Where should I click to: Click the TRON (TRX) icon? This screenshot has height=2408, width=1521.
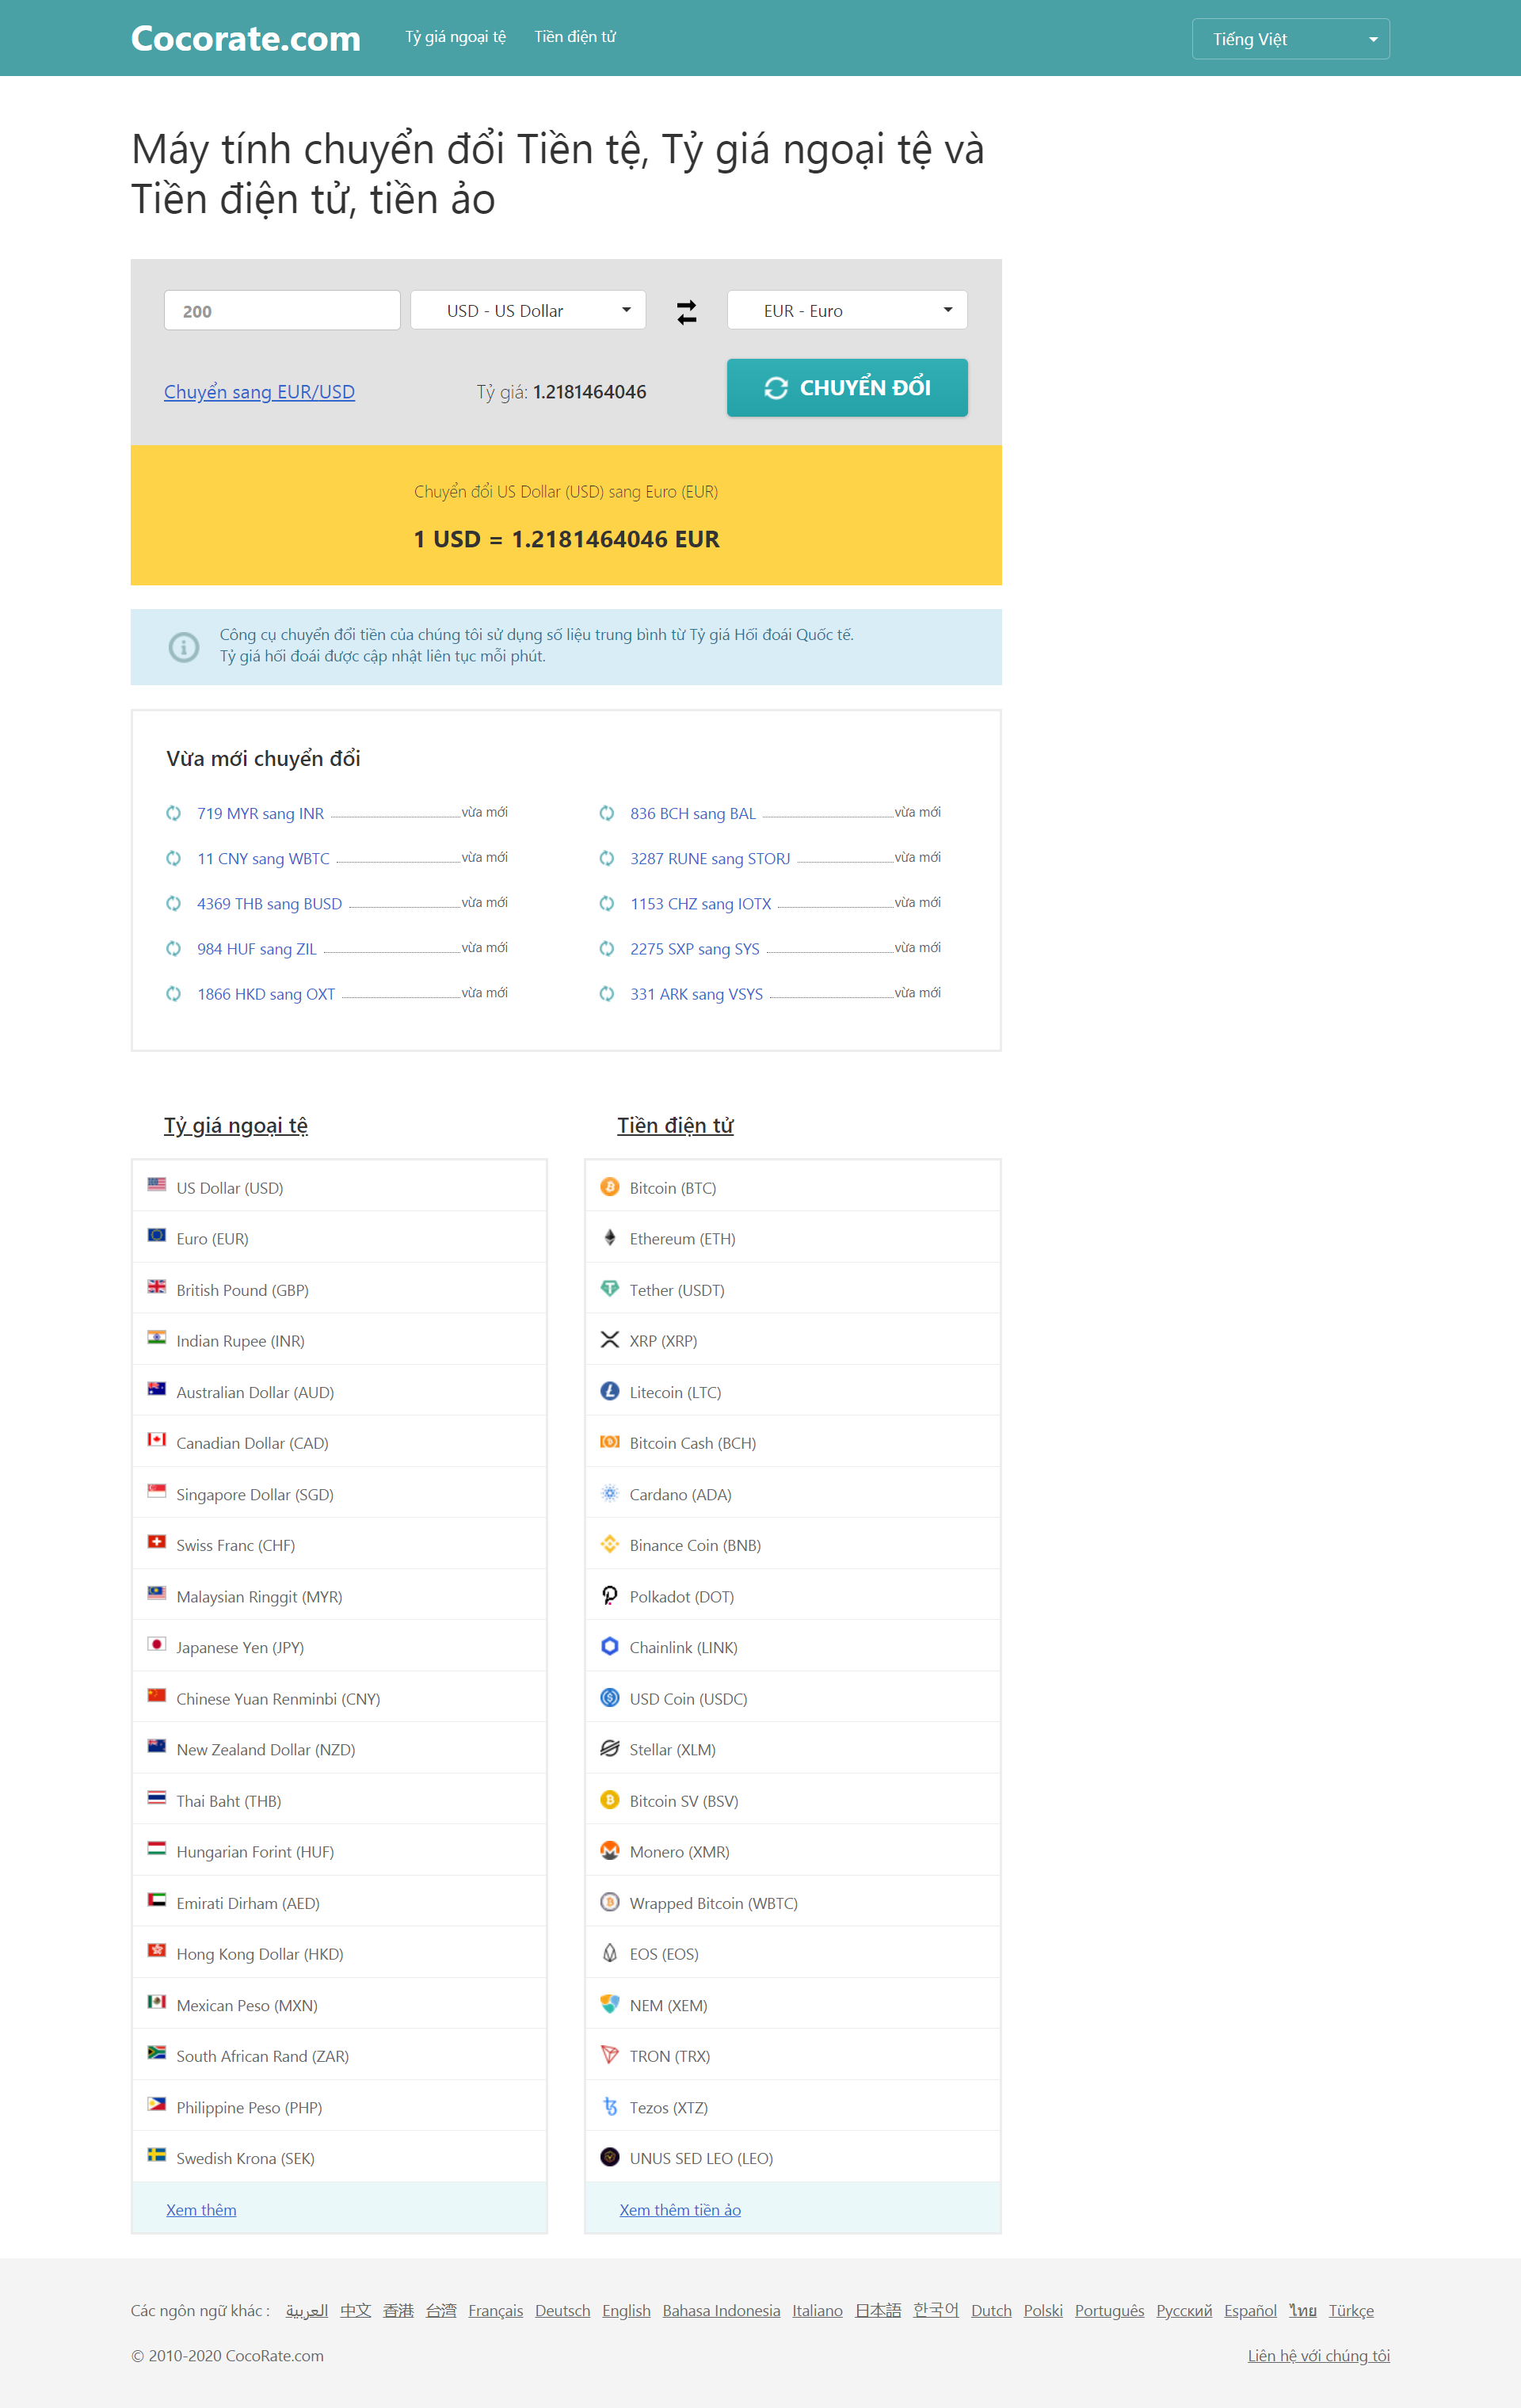point(609,2055)
